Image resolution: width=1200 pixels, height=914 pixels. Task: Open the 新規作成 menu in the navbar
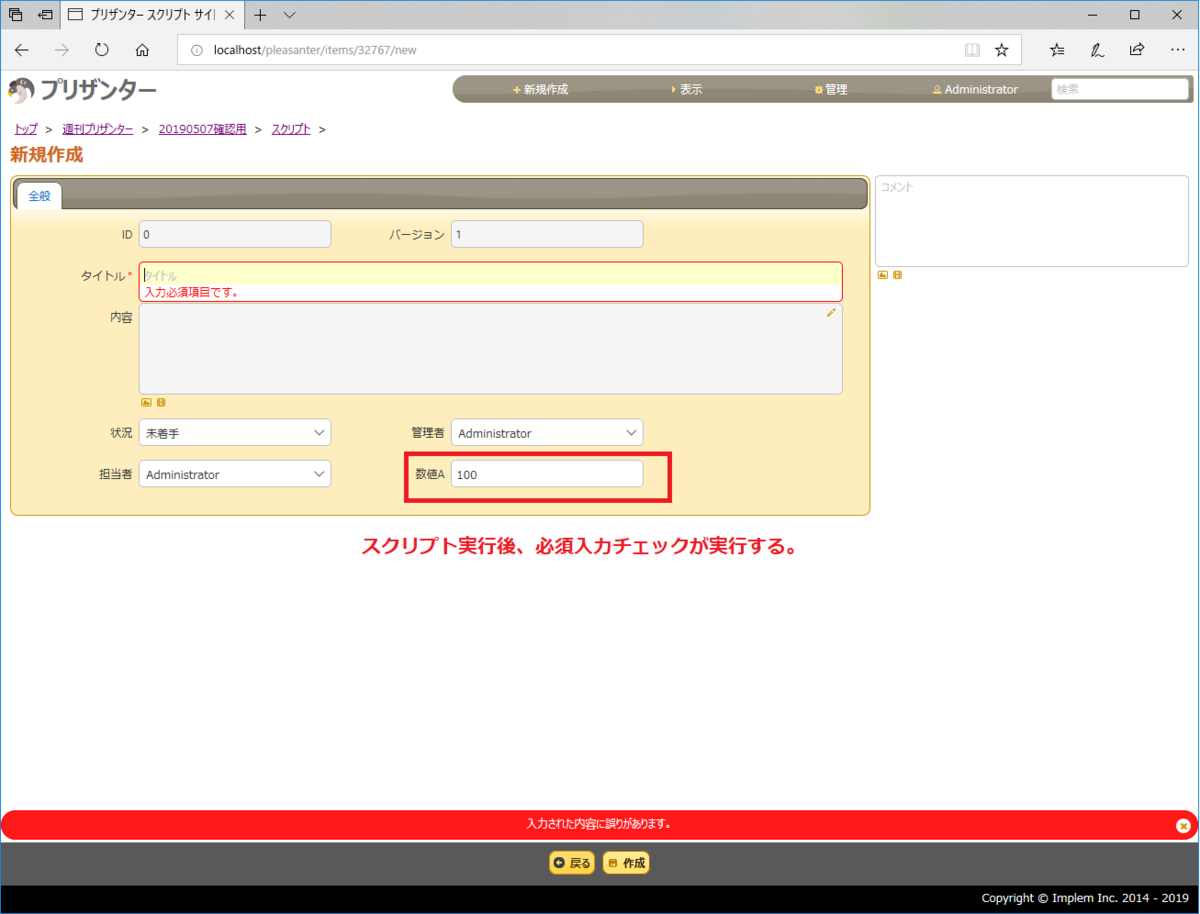tap(541, 89)
